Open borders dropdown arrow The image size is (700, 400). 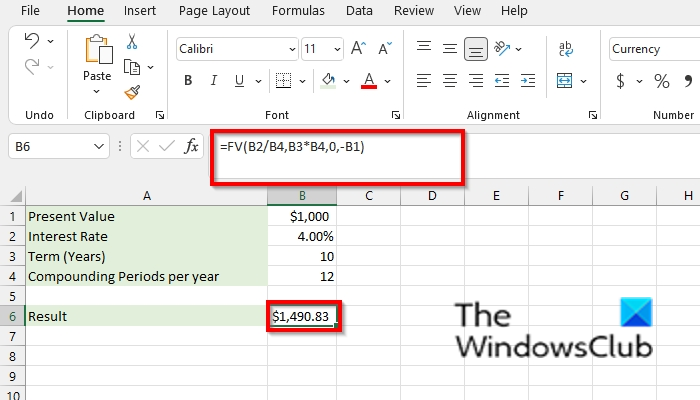coord(302,81)
